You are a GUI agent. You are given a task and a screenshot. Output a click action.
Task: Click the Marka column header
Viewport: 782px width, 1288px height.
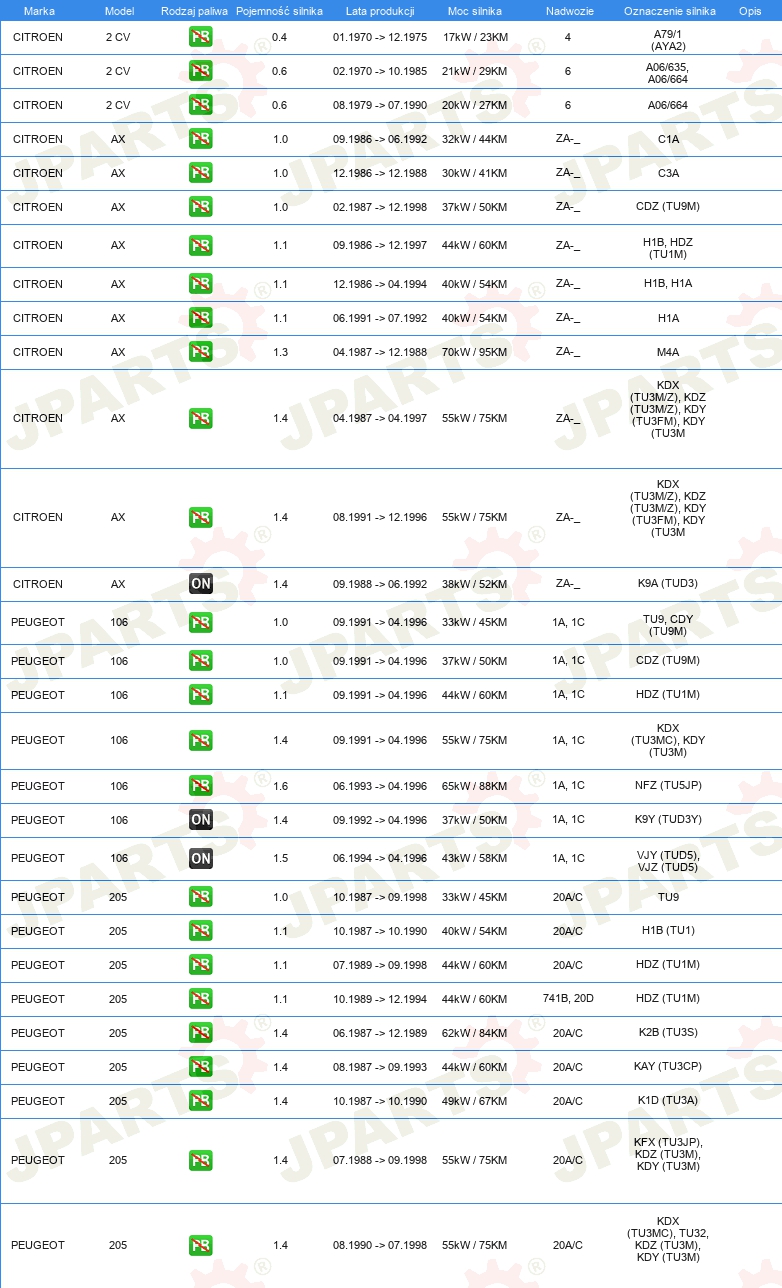[39, 11]
